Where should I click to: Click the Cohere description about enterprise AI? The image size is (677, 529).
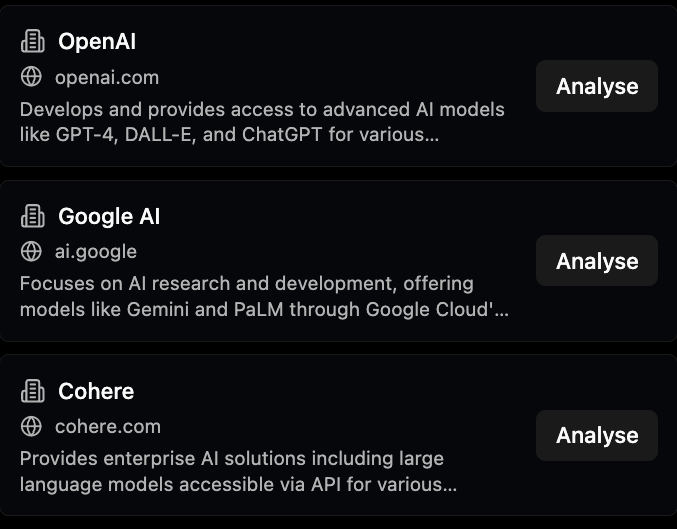[x=238, y=471]
